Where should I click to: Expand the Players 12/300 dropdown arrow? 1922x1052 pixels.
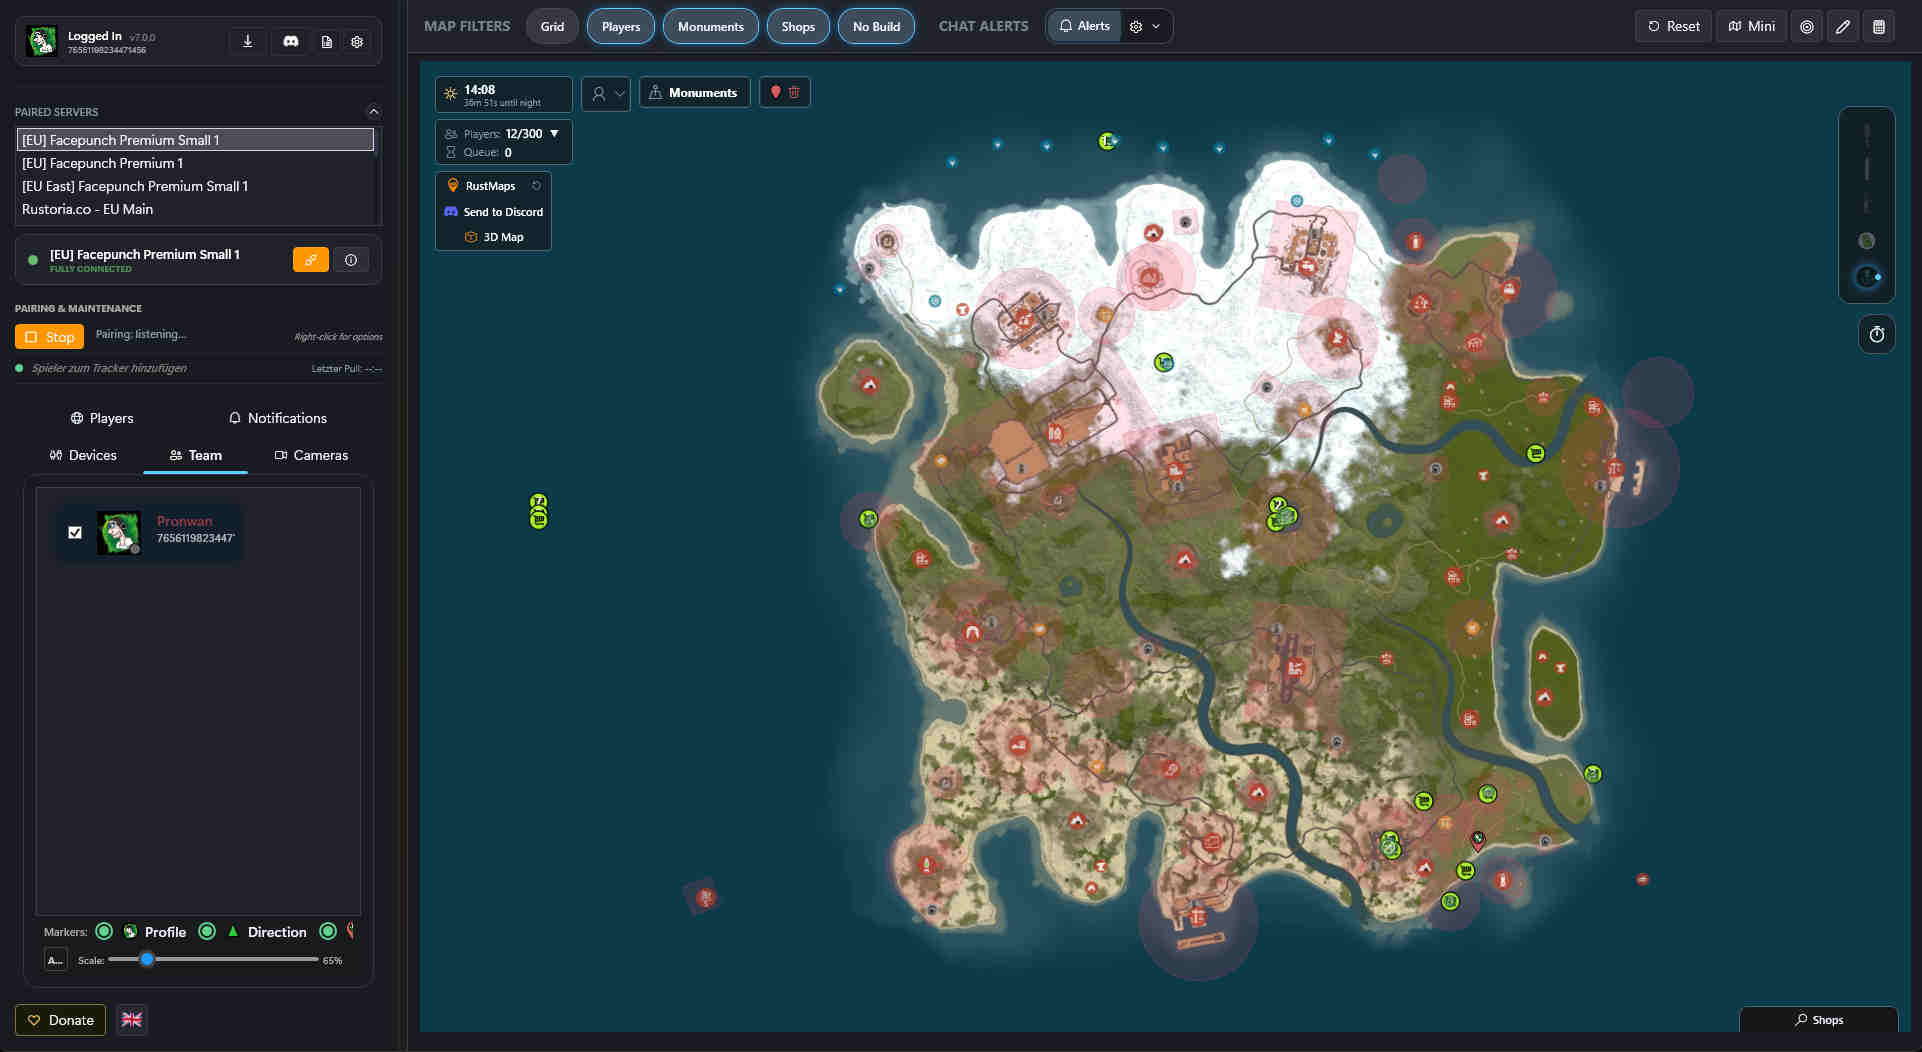click(x=555, y=133)
